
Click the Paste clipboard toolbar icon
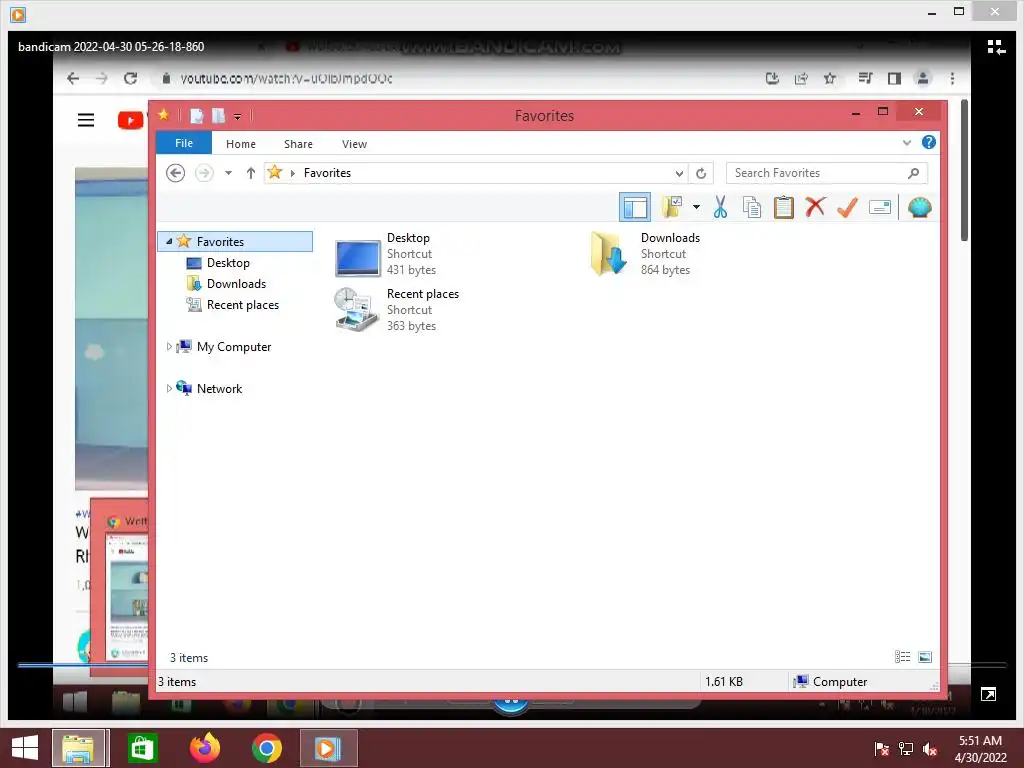coord(784,207)
